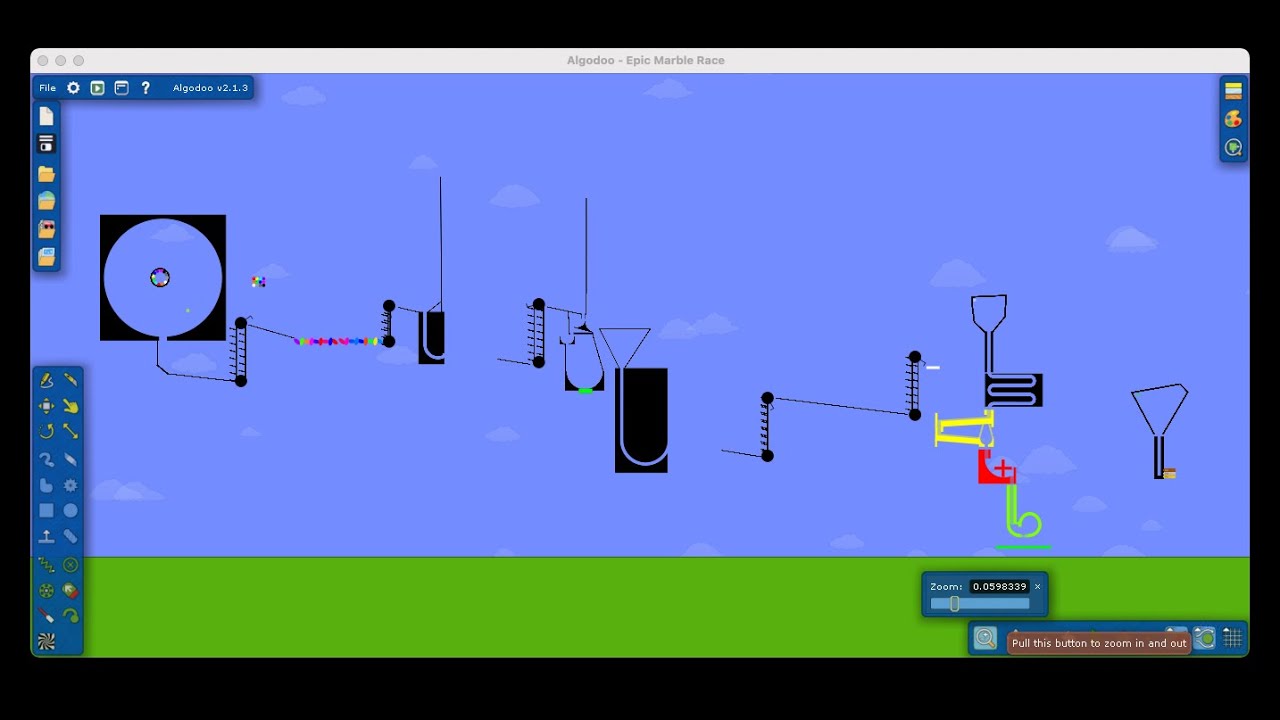
Task: Click the window layout icon in top bar
Action: (x=121, y=88)
